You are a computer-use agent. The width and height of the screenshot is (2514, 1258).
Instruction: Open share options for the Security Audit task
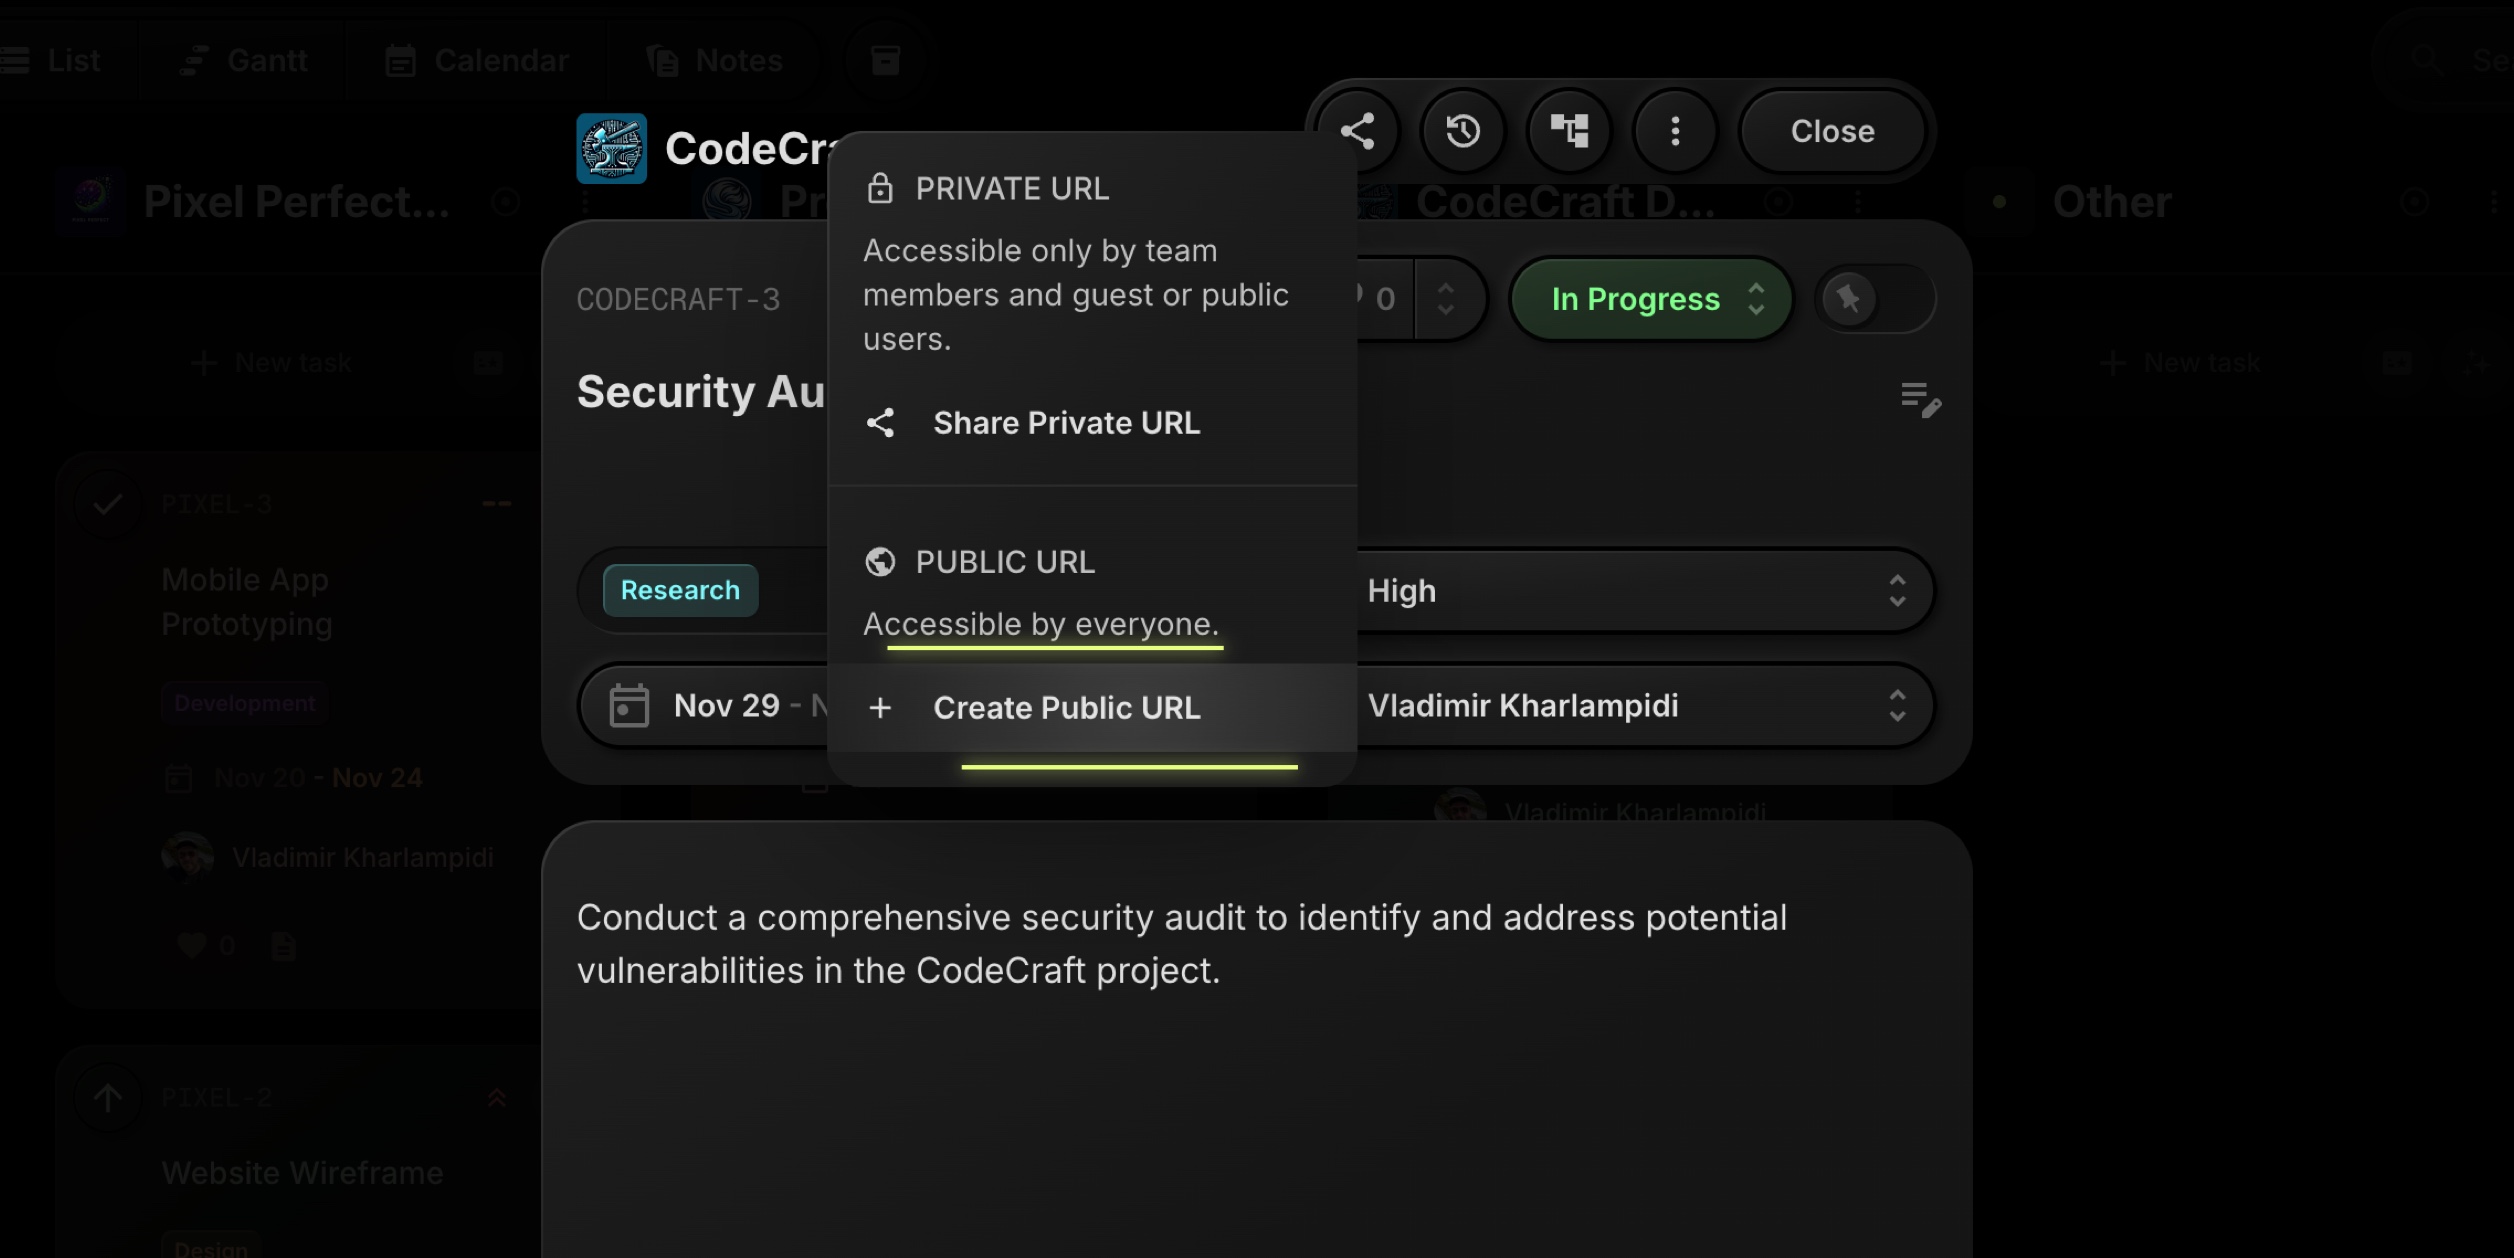click(x=1359, y=130)
